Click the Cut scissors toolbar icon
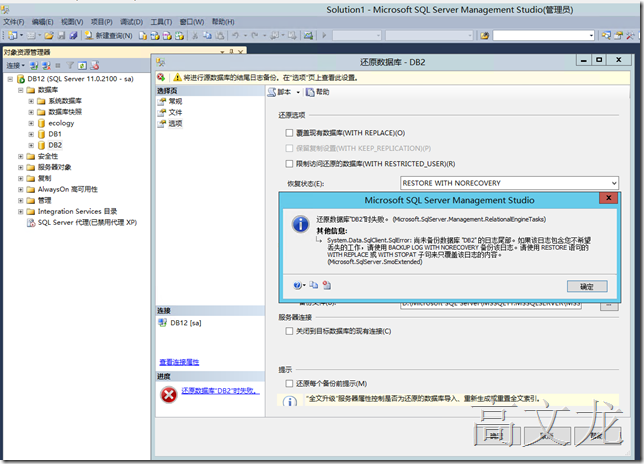644x464 pixels. click(195, 36)
